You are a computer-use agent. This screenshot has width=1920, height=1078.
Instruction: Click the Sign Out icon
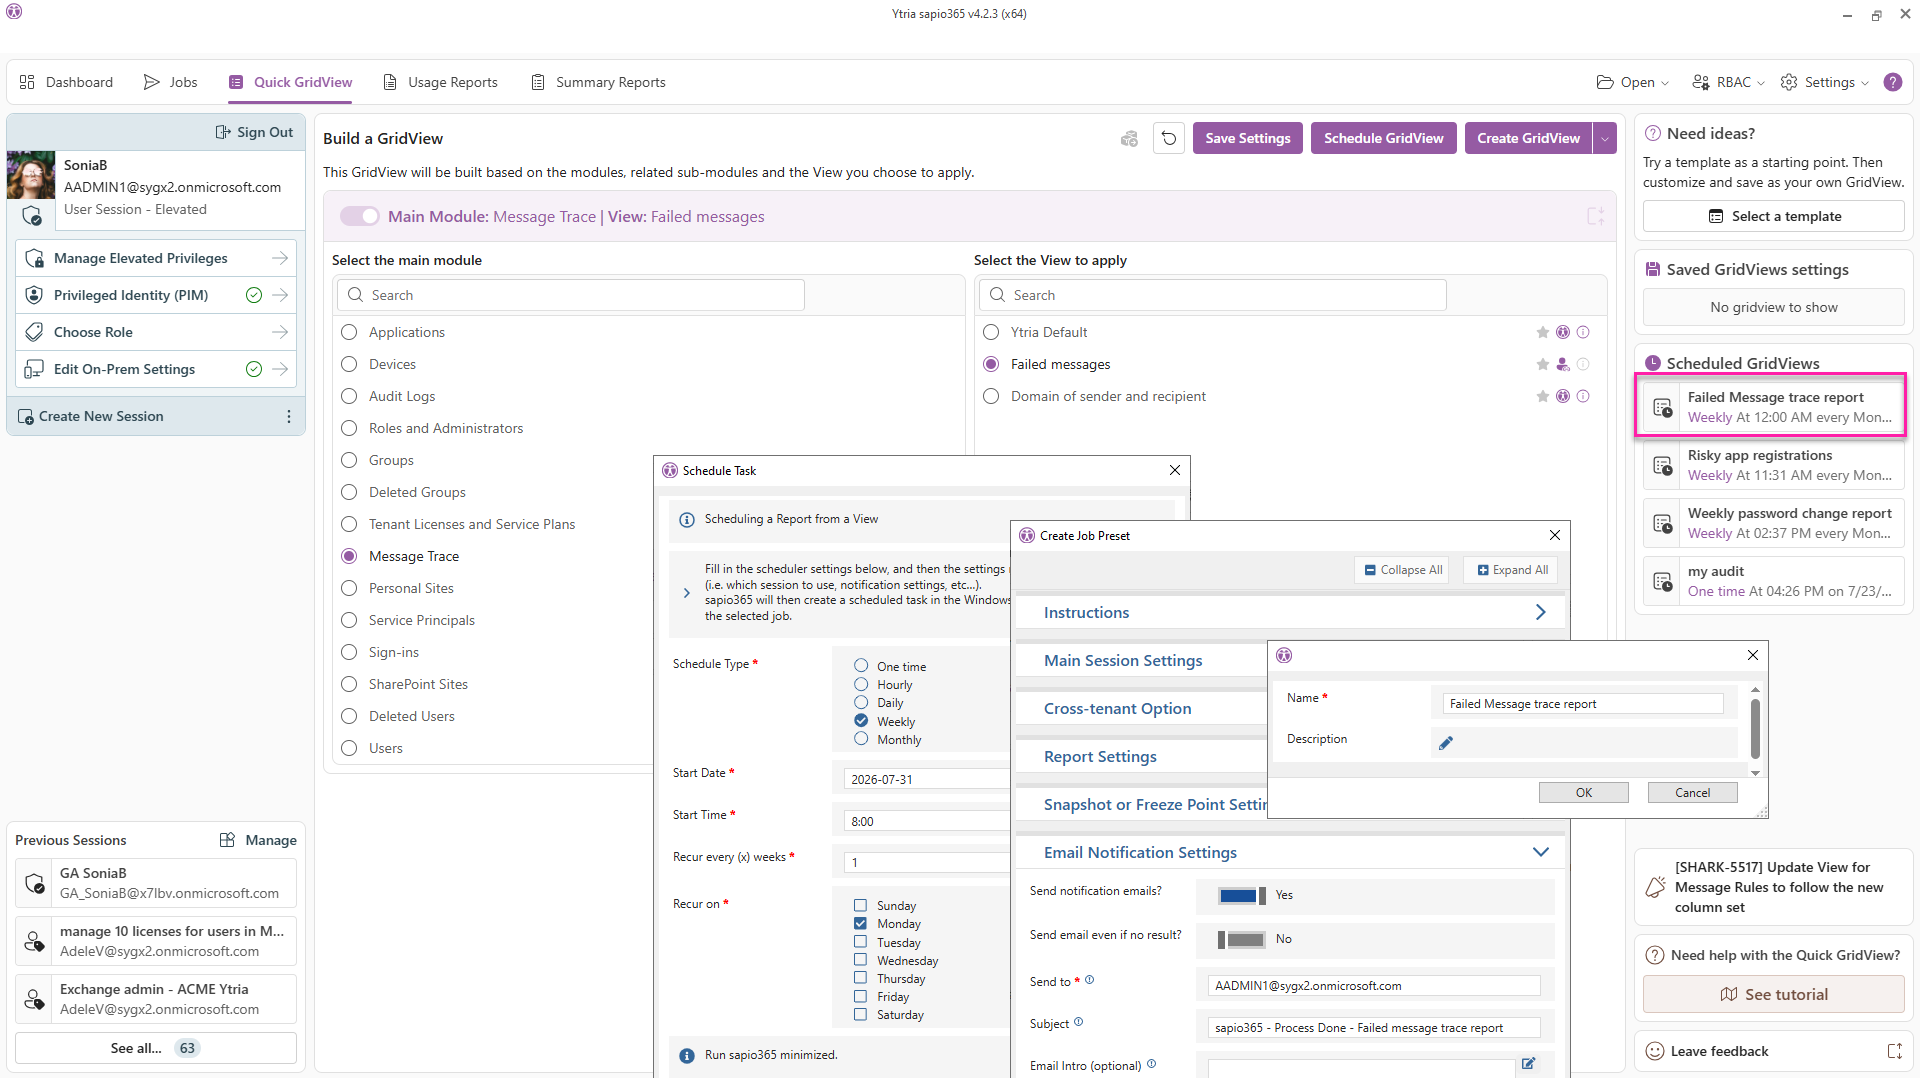tap(223, 132)
